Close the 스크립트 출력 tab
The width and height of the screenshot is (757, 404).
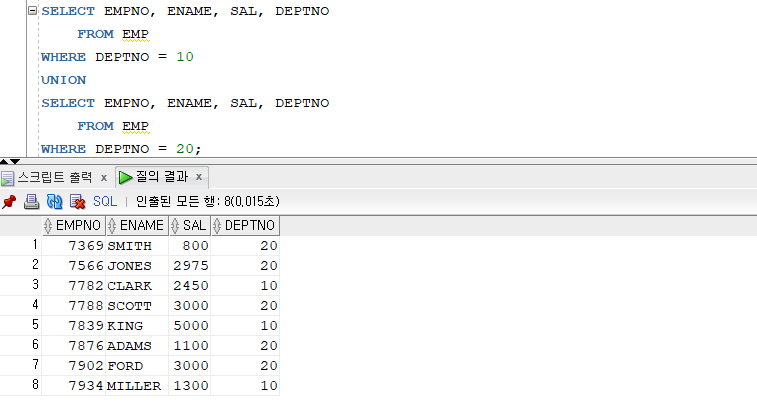pyautogui.click(x=104, y=178)
